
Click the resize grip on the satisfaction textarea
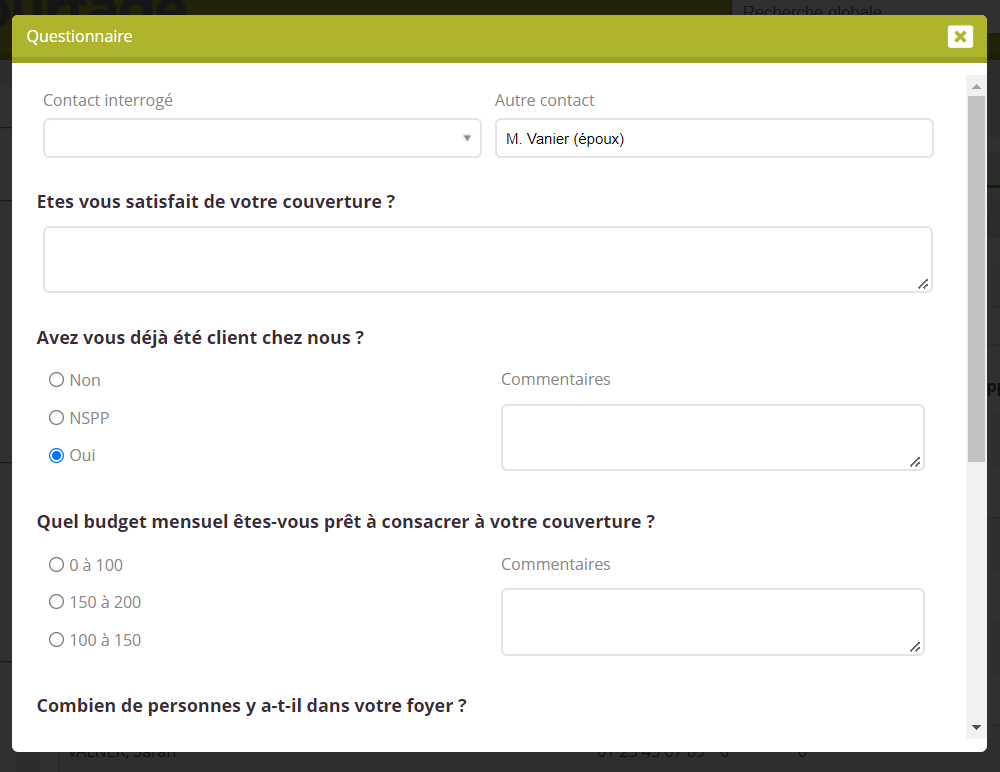click(922, 284)
